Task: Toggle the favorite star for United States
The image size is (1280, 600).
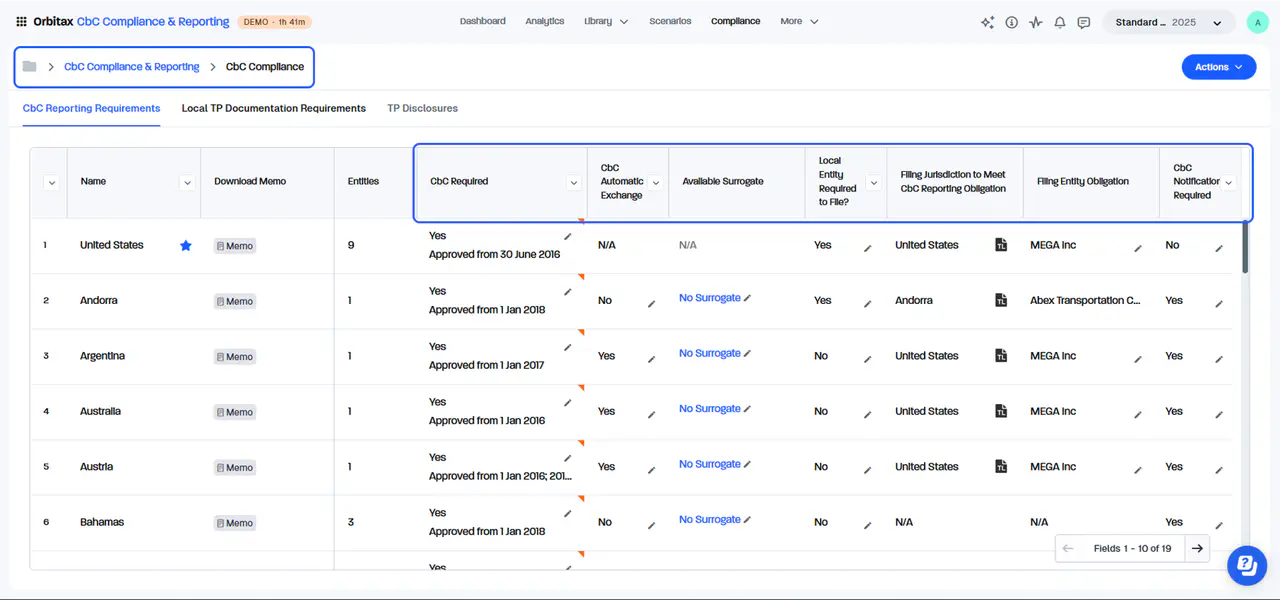Action: tap(185, 245)
